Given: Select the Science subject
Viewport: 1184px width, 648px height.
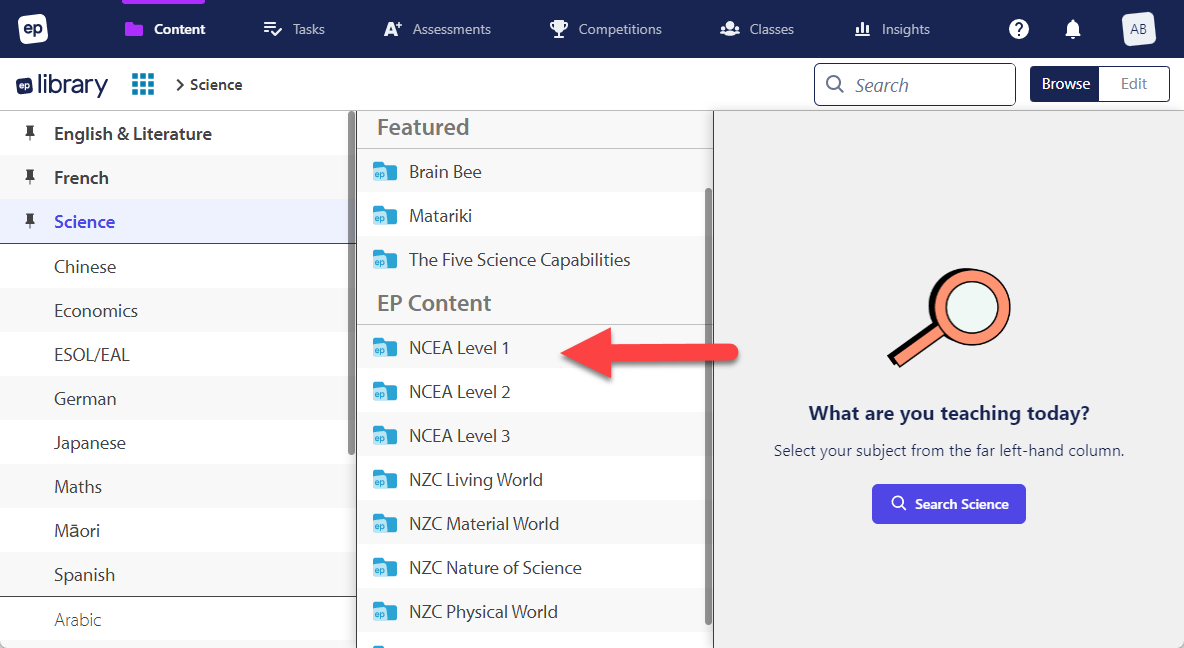Looking at the screenshot, I should pos(85,221).
